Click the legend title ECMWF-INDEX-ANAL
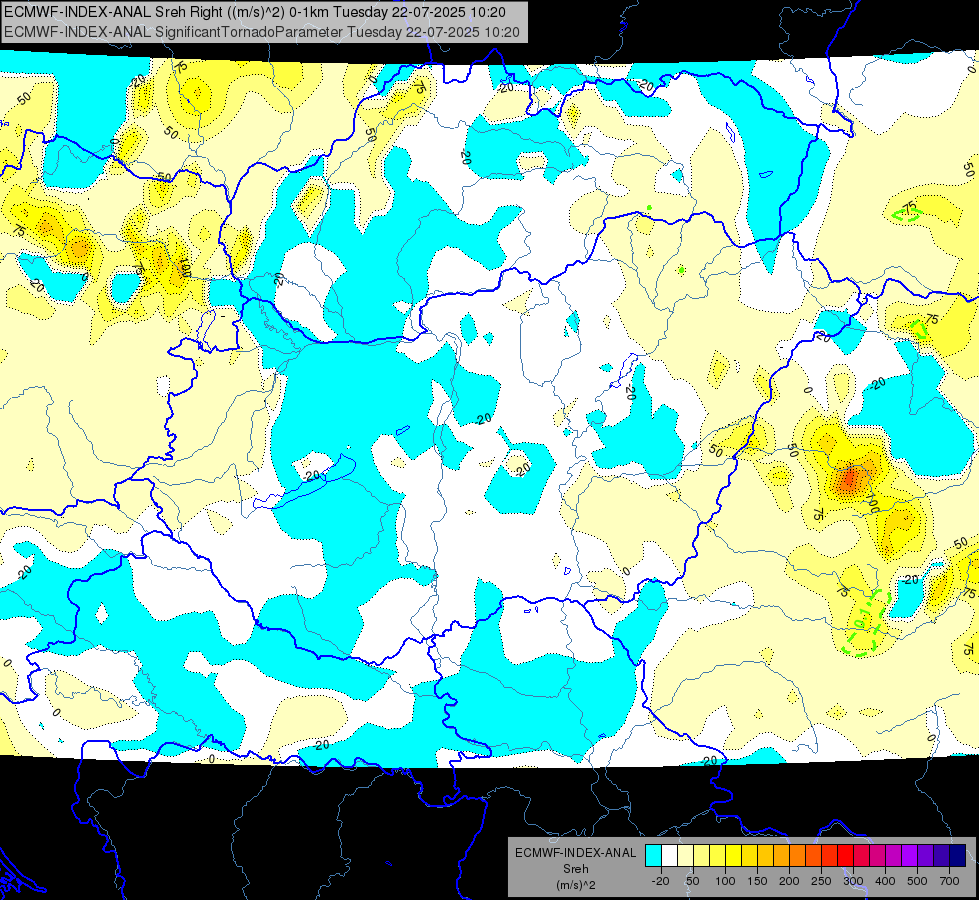Screen dimensions: 979x900 tap(576, 853)
